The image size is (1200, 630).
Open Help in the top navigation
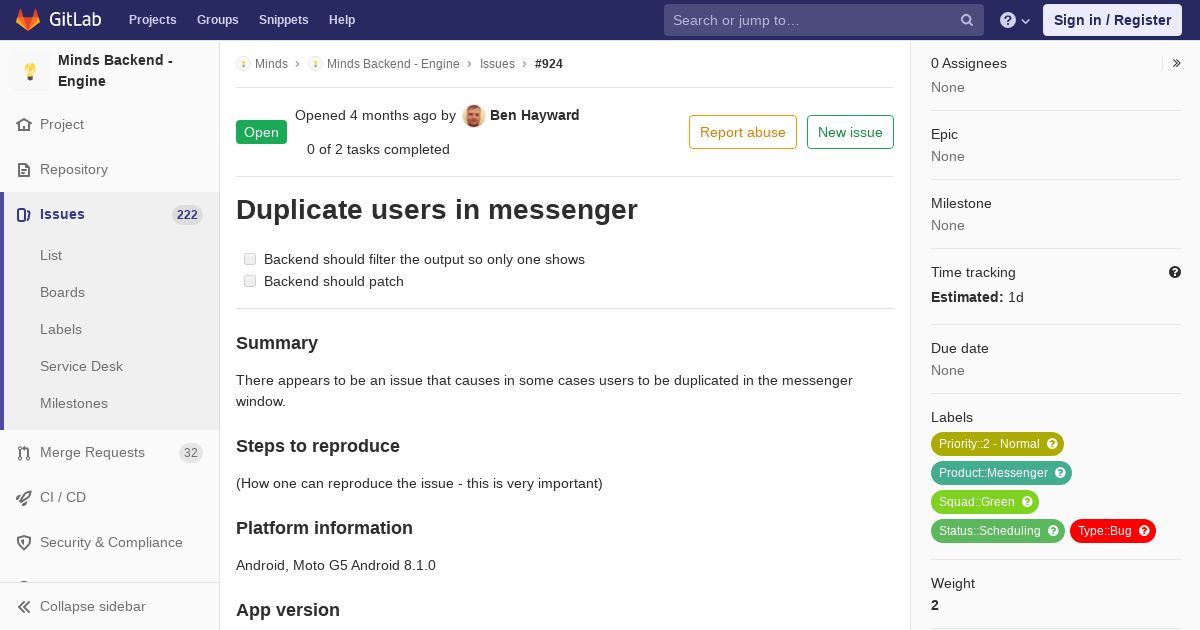pos(342,20)
